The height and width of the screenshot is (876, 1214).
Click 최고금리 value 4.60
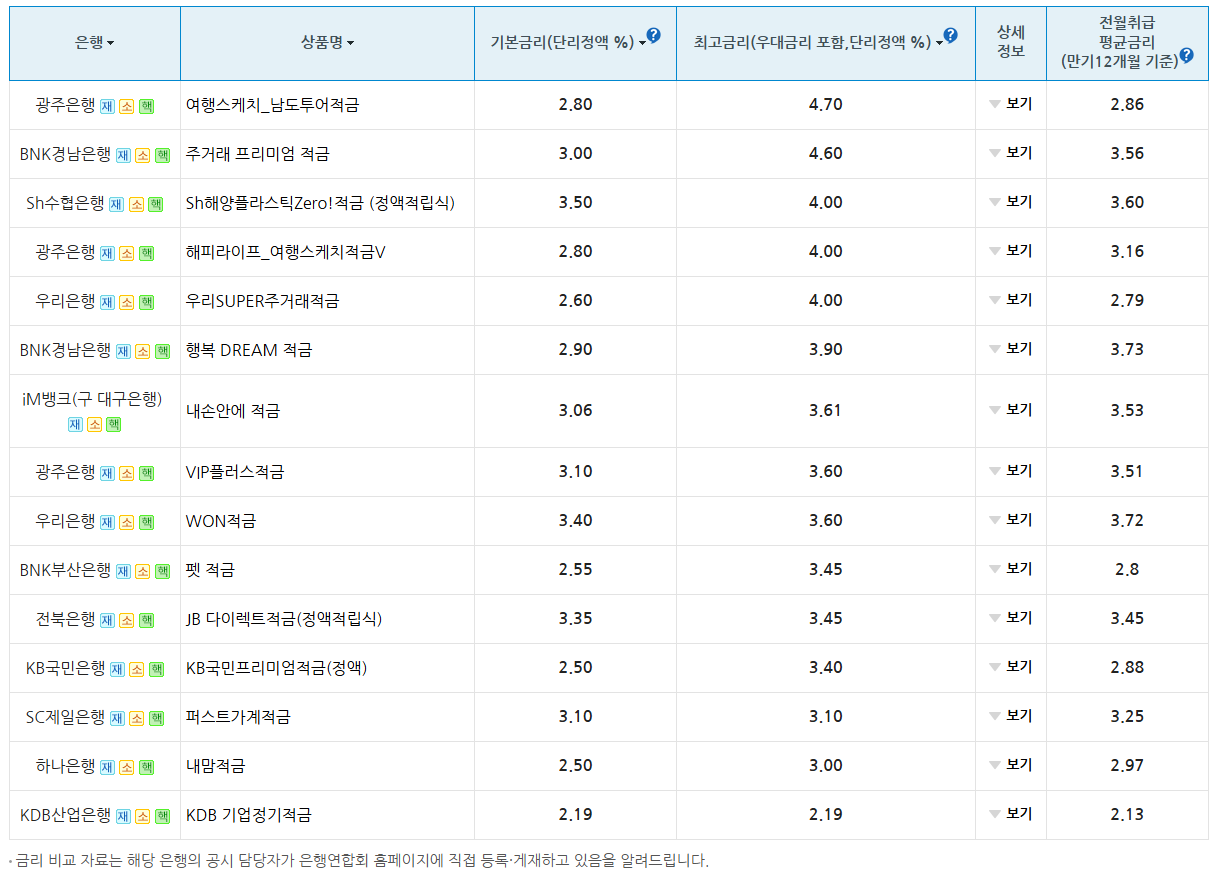click(826, 153)
